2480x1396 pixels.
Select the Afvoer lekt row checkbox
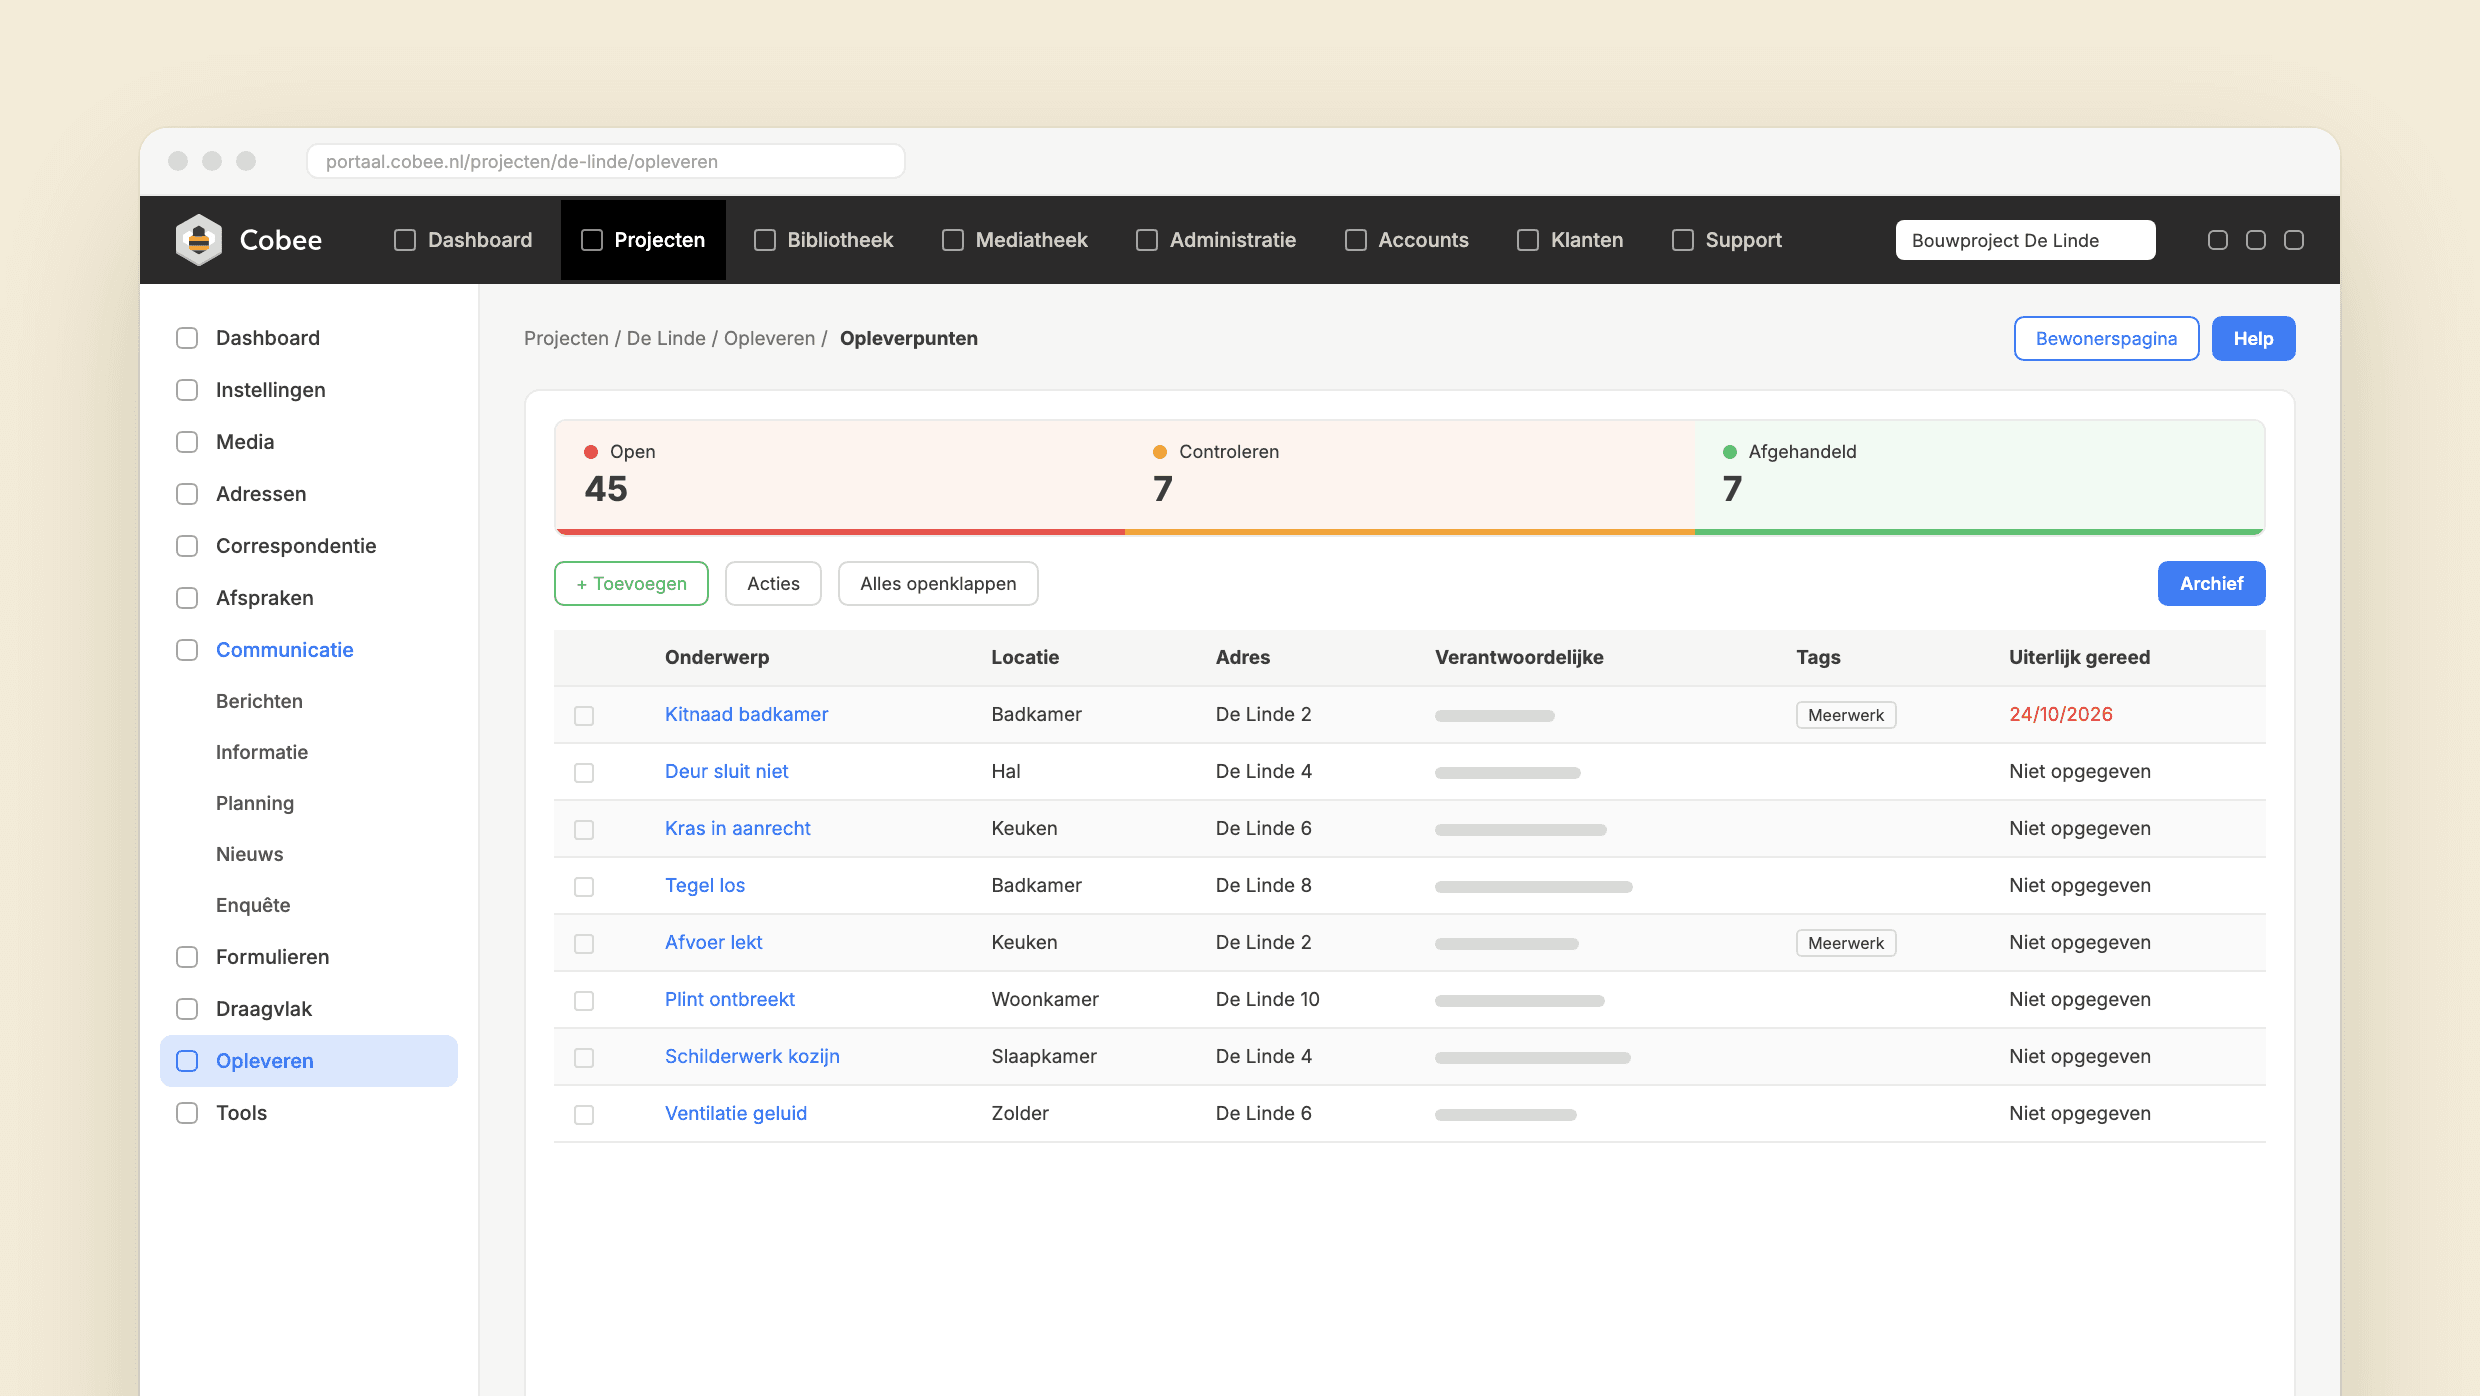[x=584, y=944]
